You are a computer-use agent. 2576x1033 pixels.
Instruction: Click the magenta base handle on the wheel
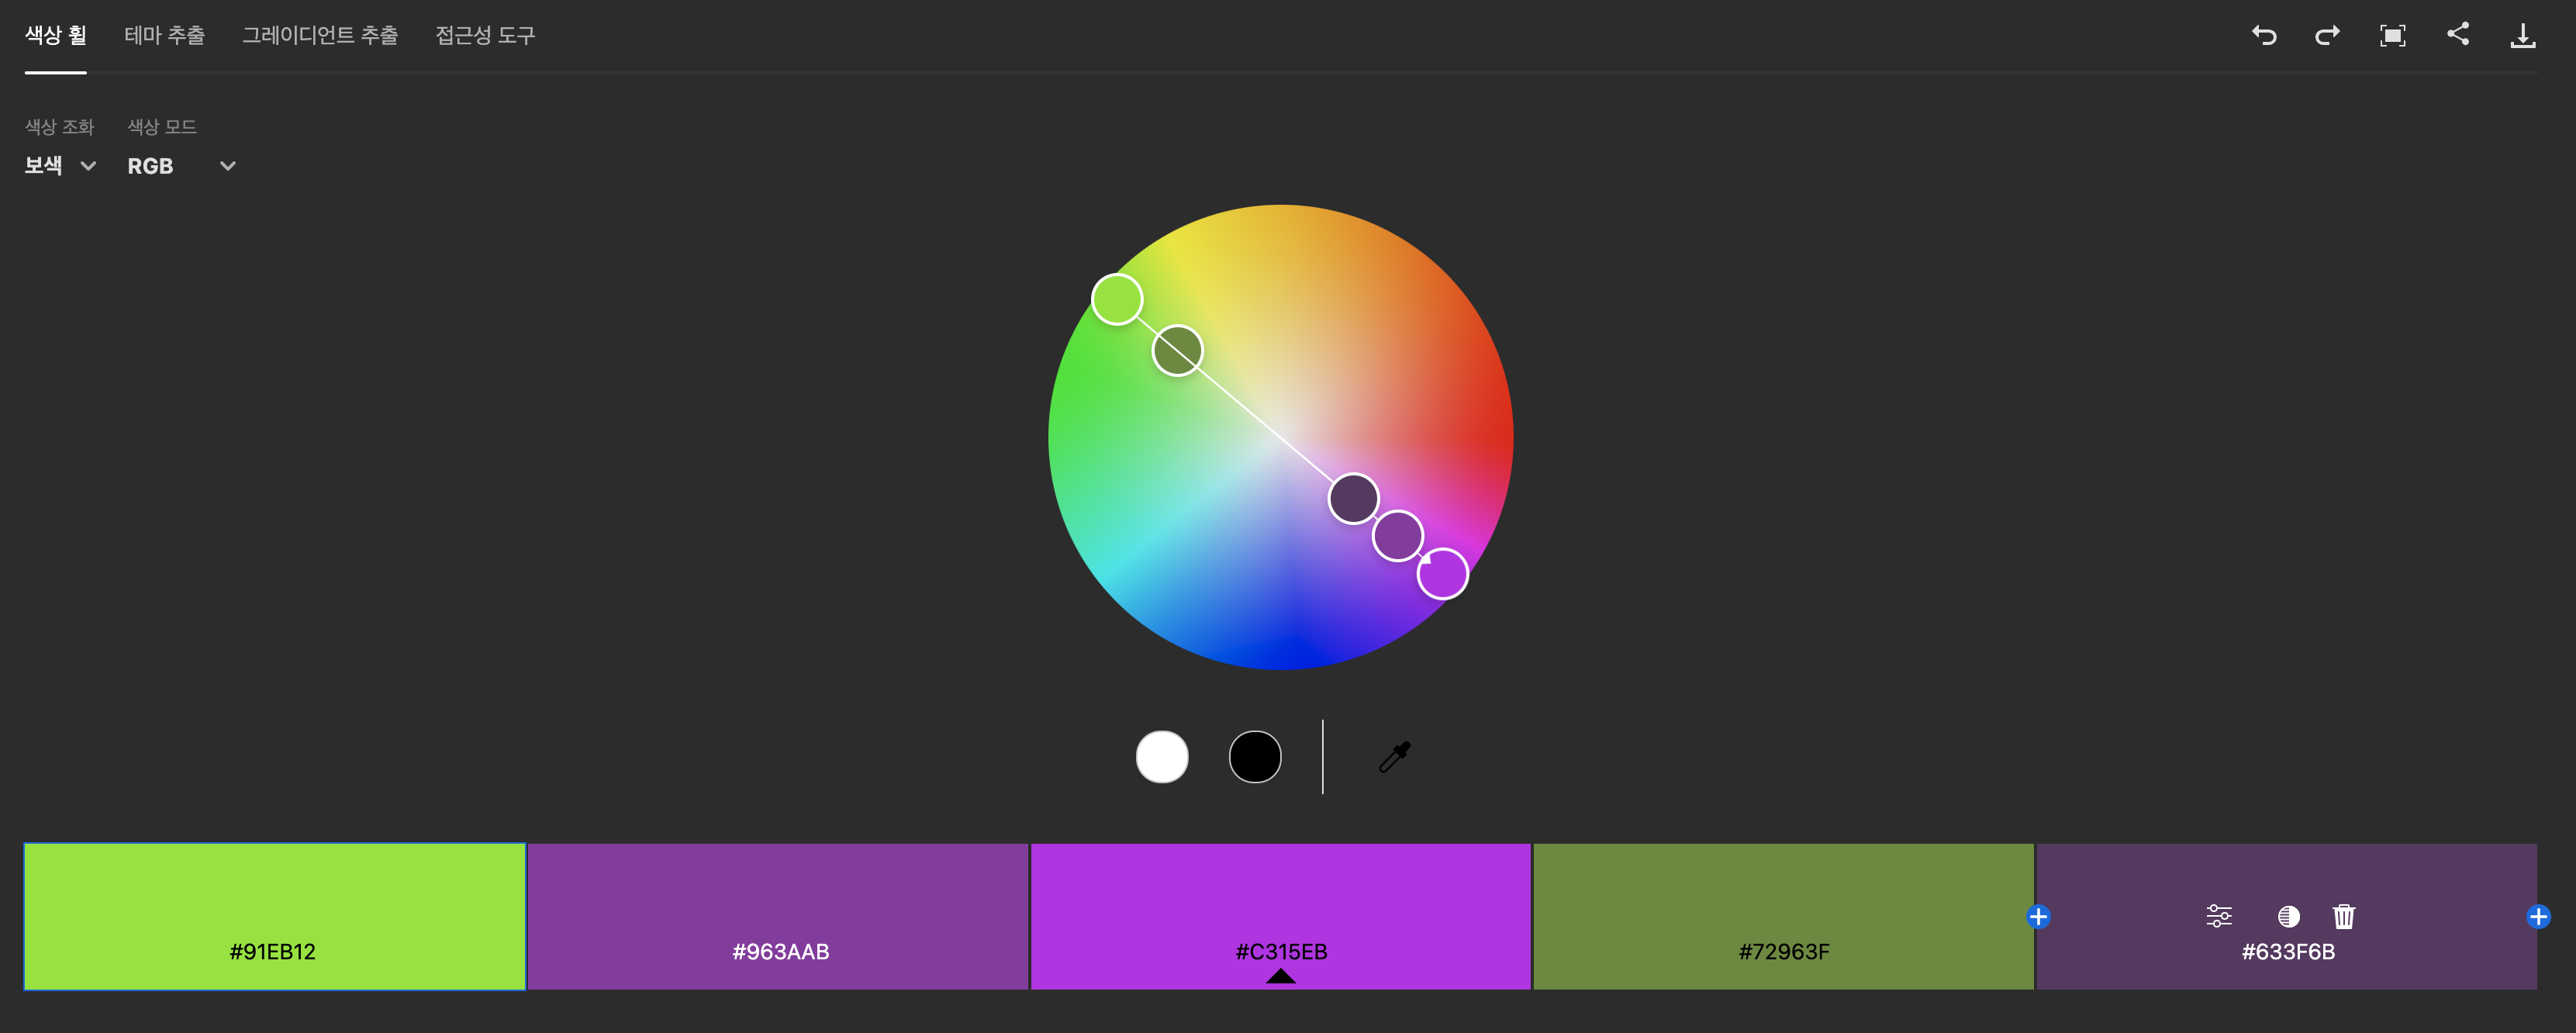click(x=1443, y=574)
